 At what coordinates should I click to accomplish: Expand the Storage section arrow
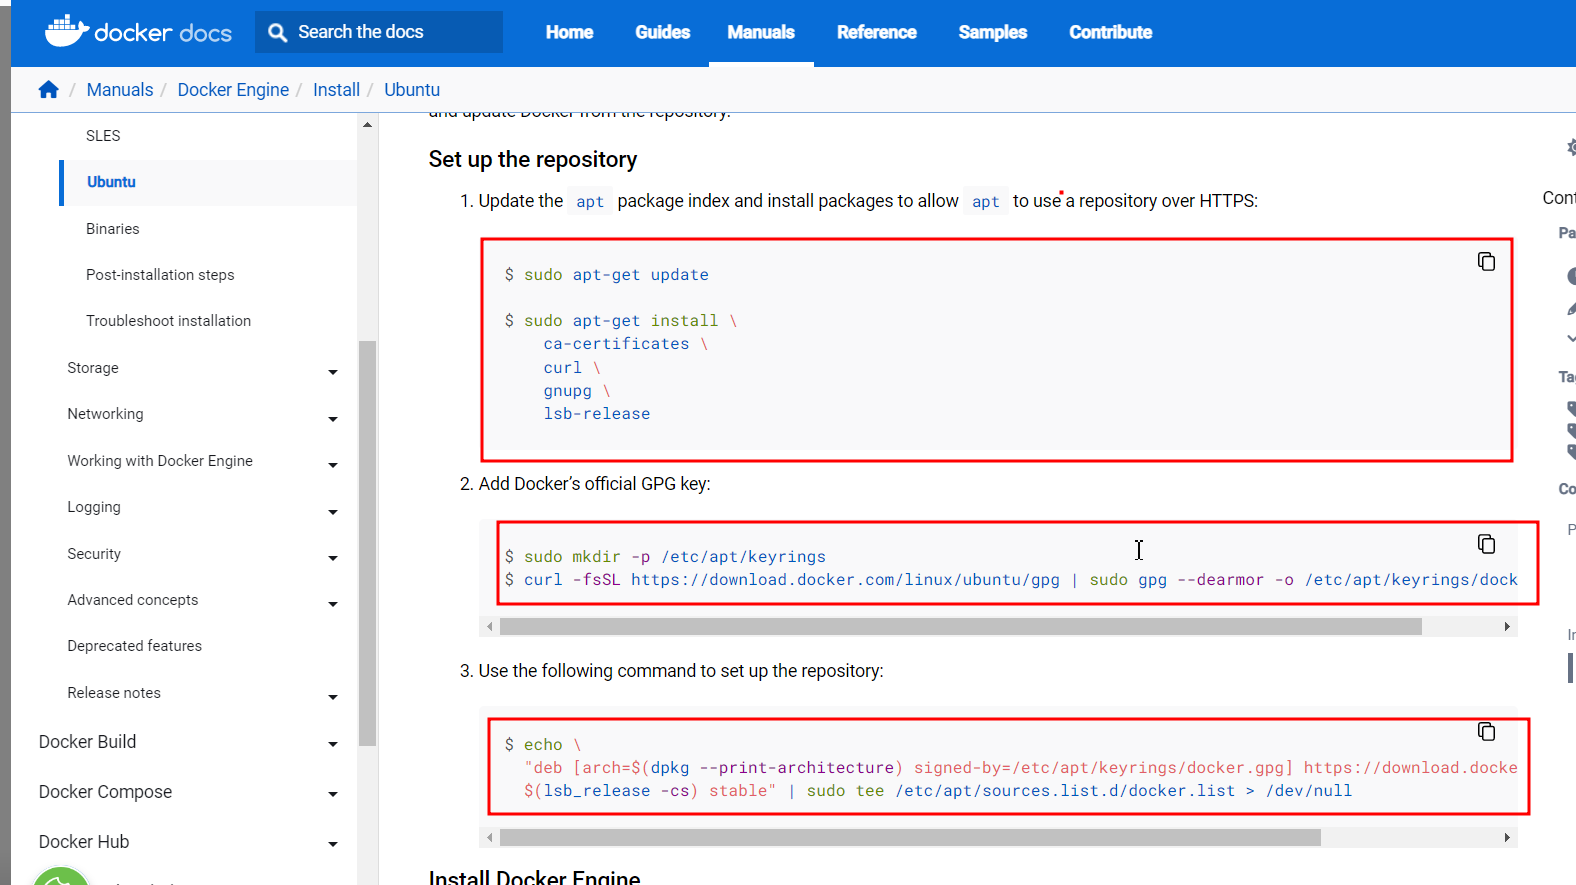pos(333,373)
